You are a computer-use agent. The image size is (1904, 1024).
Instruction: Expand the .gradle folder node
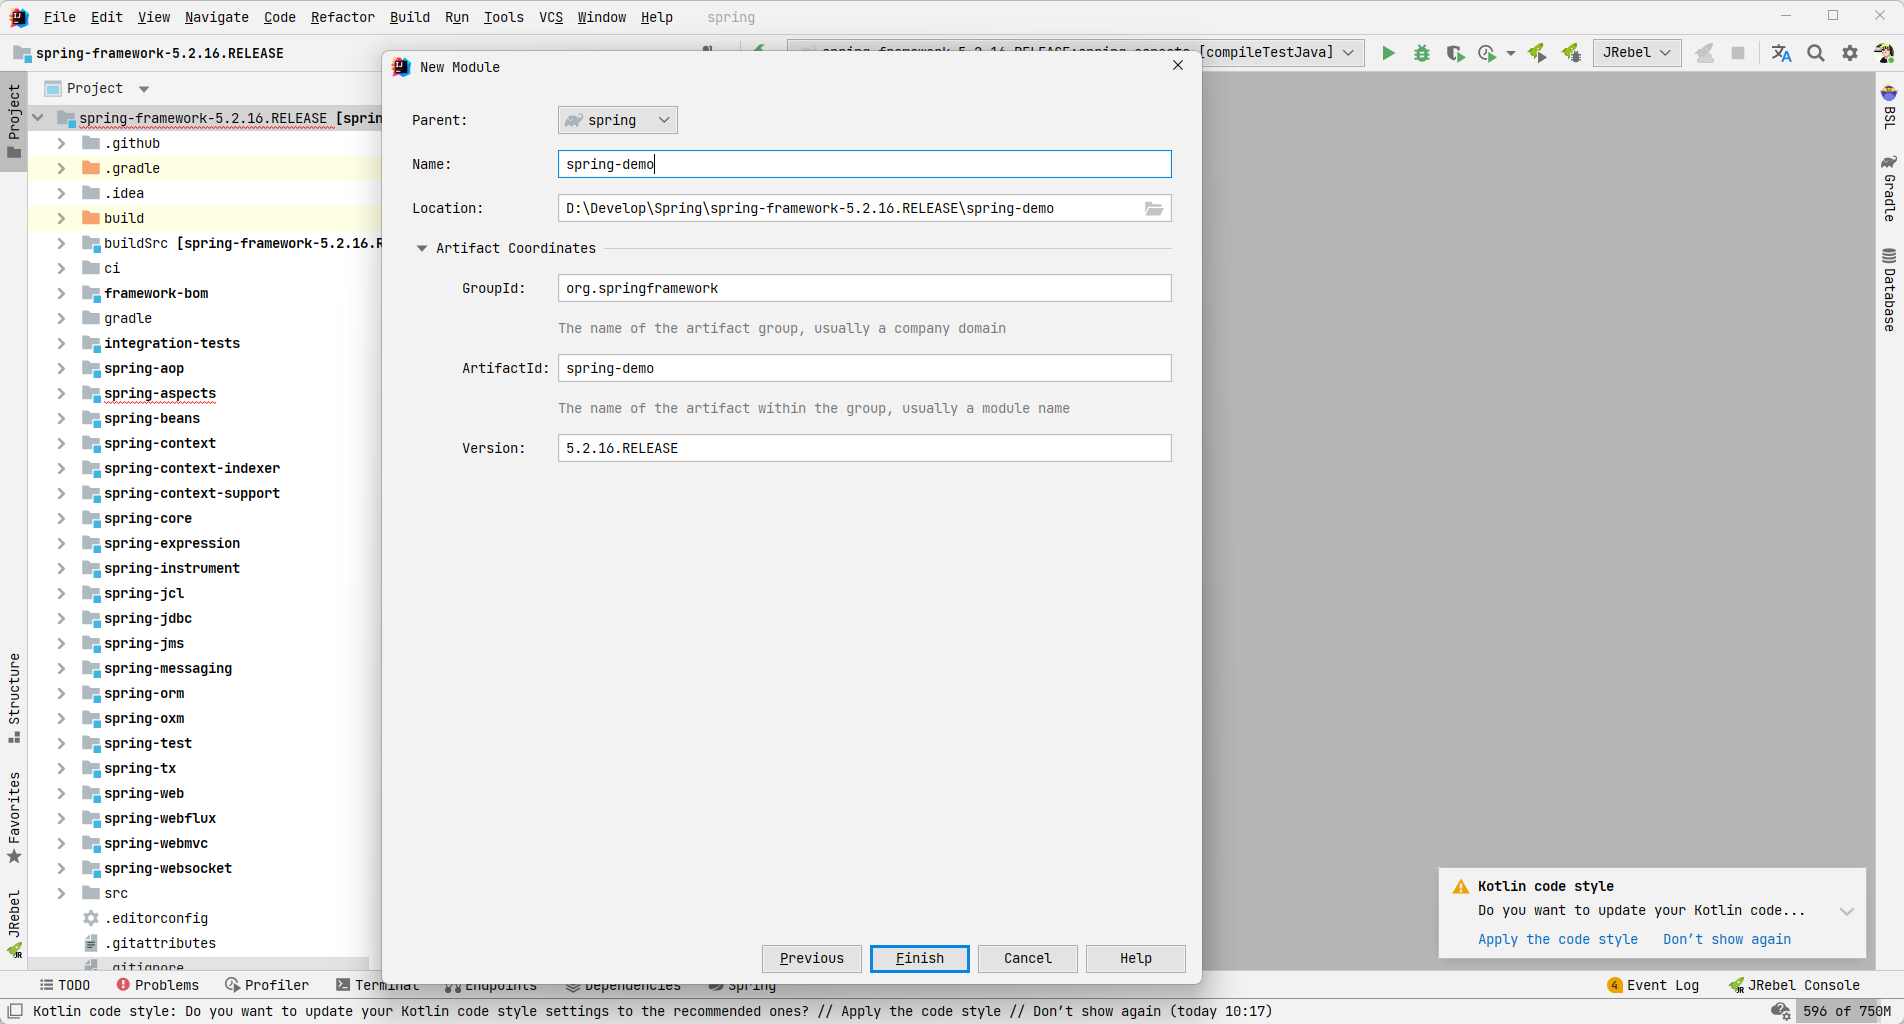point(61,168)
